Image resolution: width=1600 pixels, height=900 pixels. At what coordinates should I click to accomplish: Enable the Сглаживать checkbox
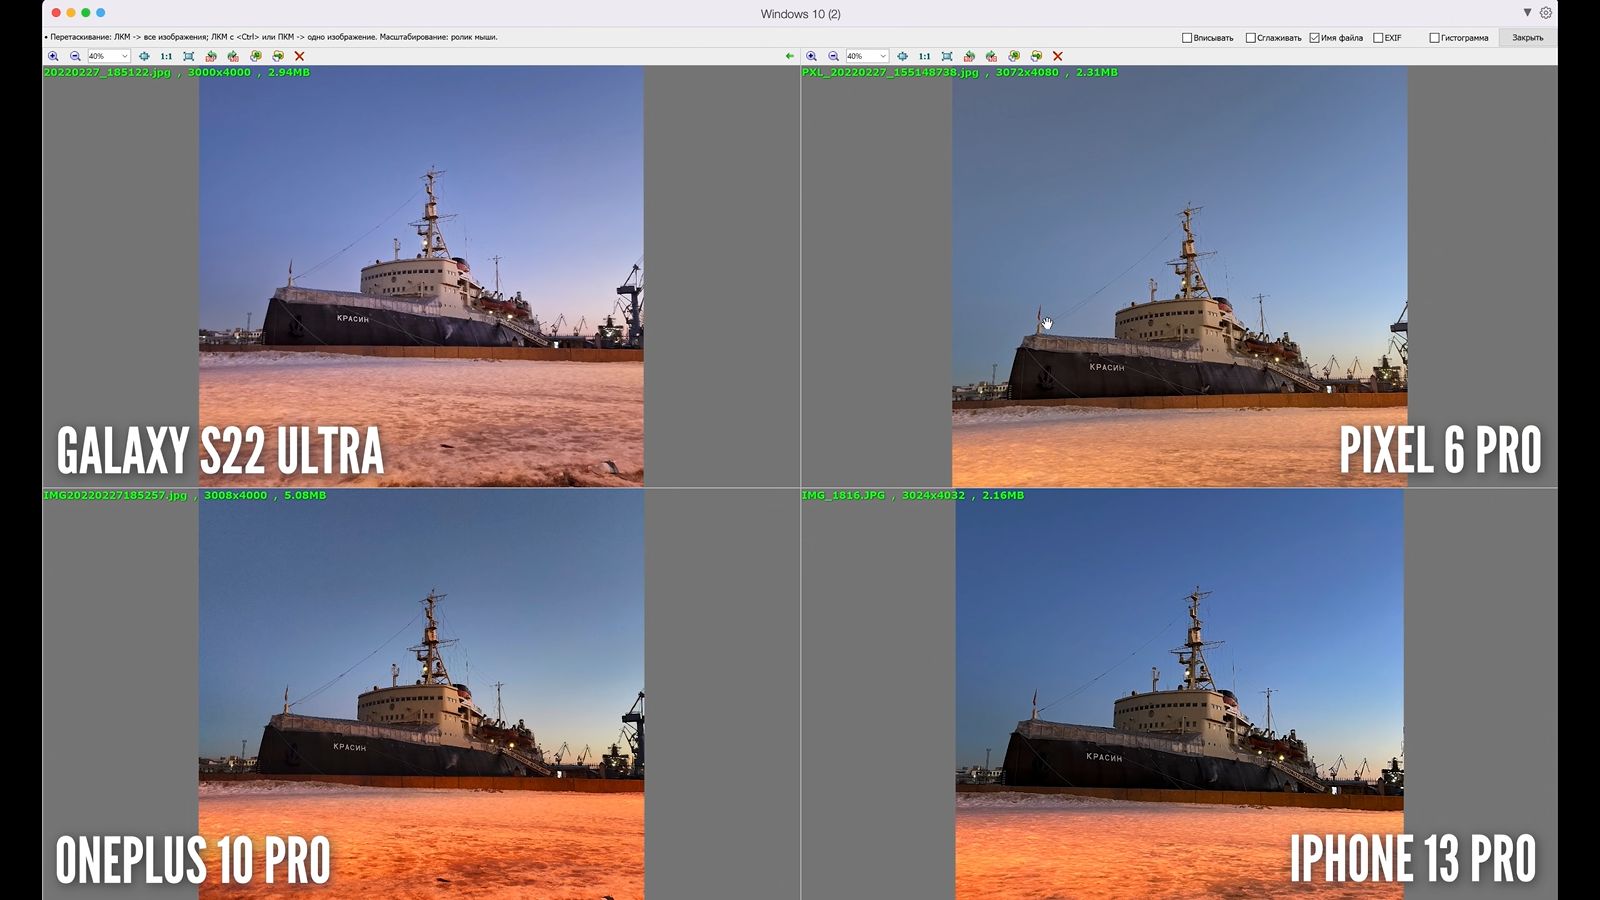(x=1250, y=38)
